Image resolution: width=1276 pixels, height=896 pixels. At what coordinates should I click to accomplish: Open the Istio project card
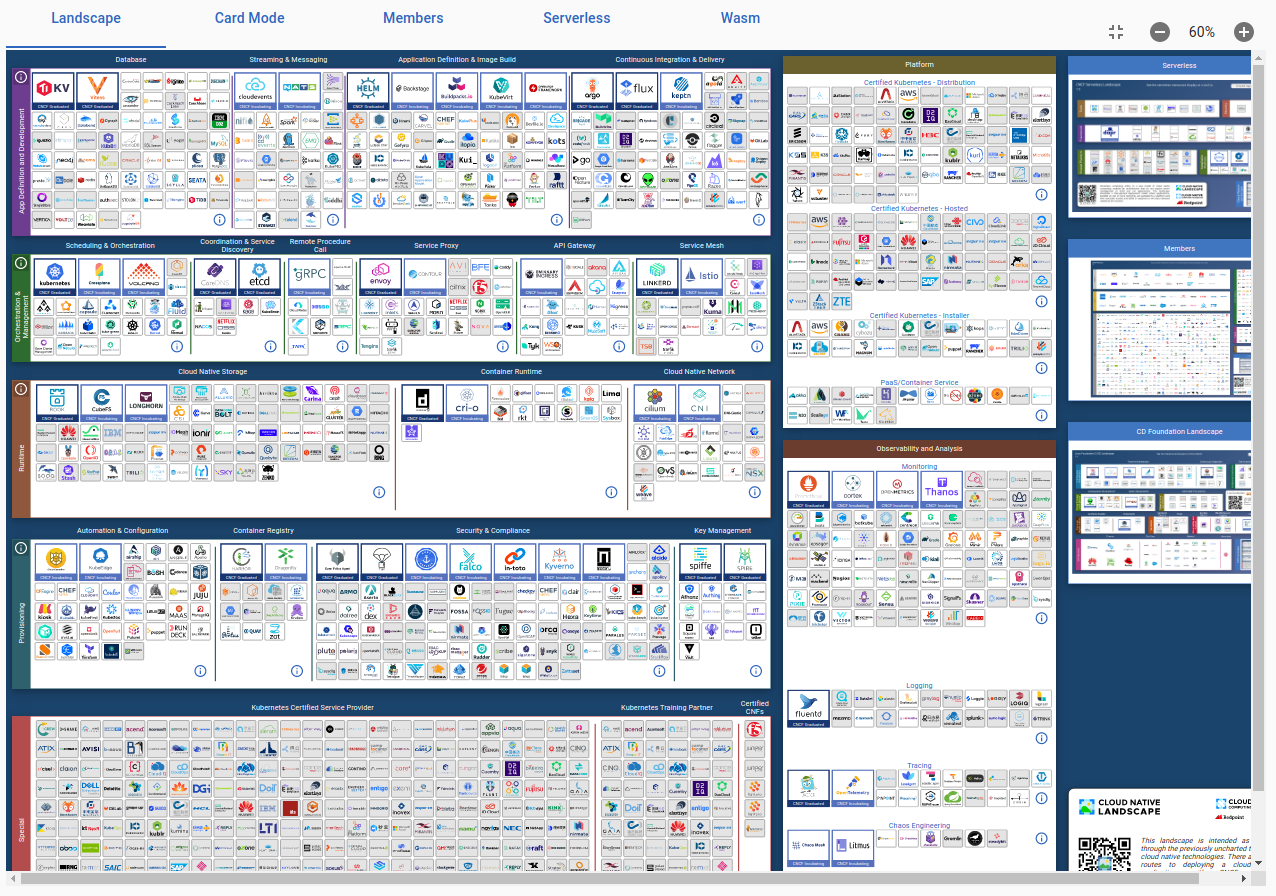pyautogui.click(x=700, y=277)
